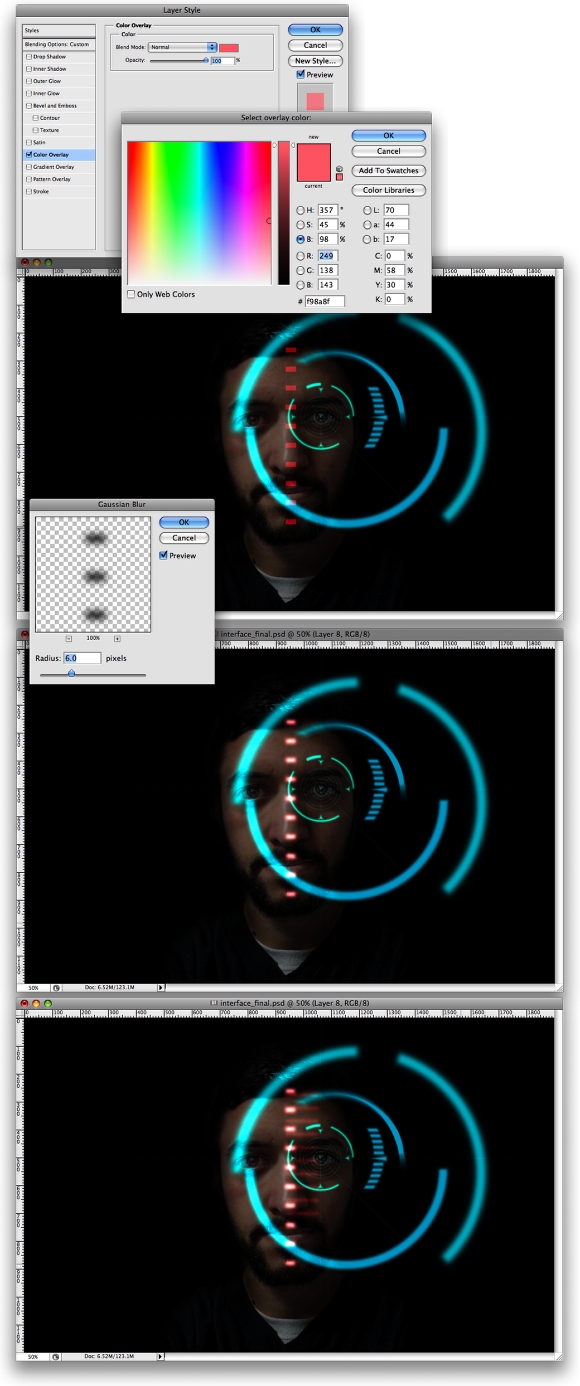The height and width of the screenshot is (1386, 580).
Task: Click the New Style button
Action: (x=315, y=61)
